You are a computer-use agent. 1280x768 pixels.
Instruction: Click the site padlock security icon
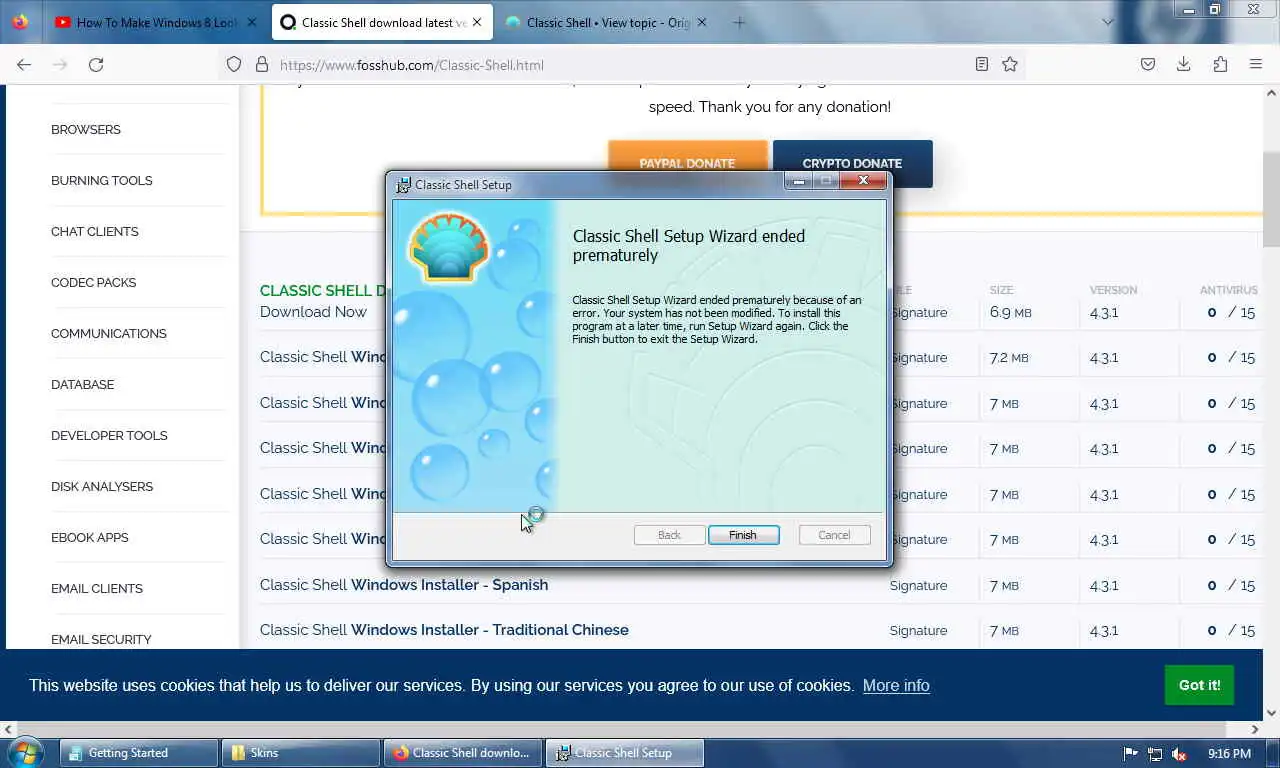(262, 64)
